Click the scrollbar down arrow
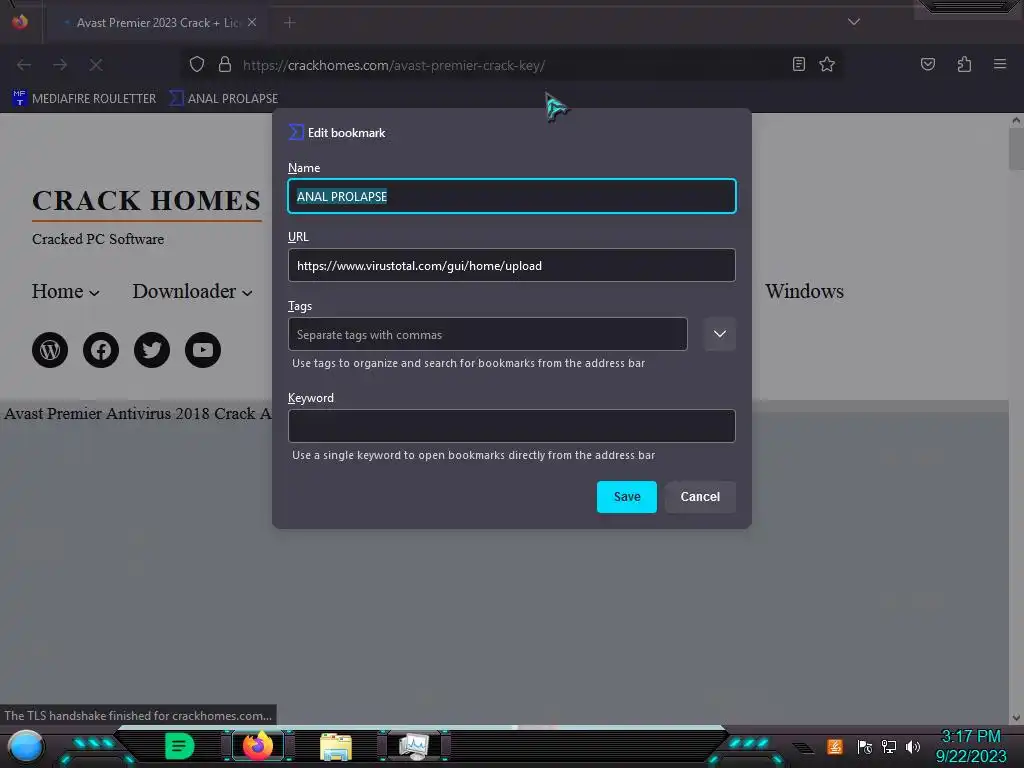 click(1016, 717)
